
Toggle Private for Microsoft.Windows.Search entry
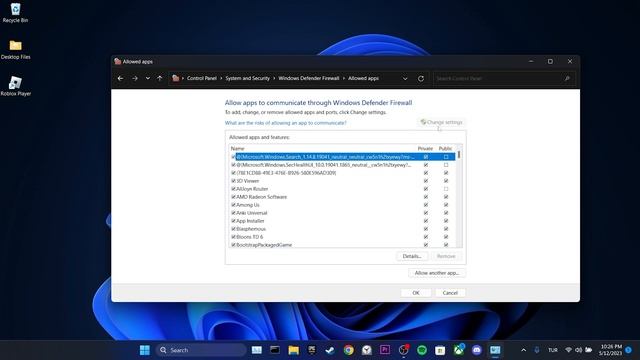(x=426, y=157)
